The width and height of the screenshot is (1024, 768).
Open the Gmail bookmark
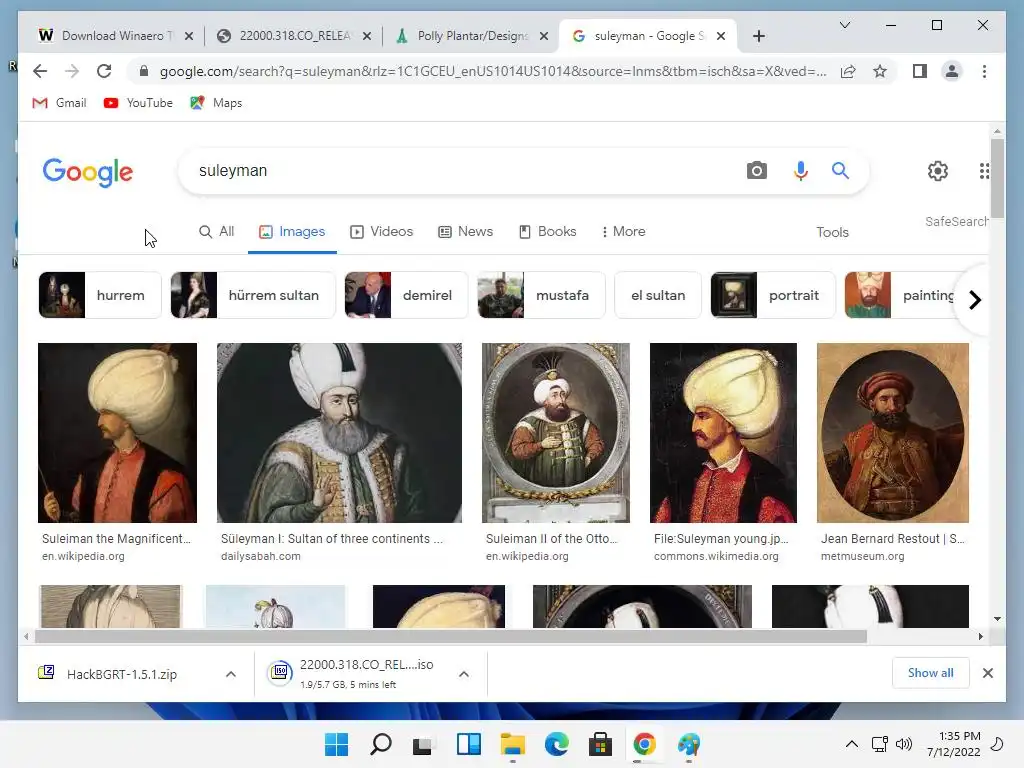coord(59,103)
